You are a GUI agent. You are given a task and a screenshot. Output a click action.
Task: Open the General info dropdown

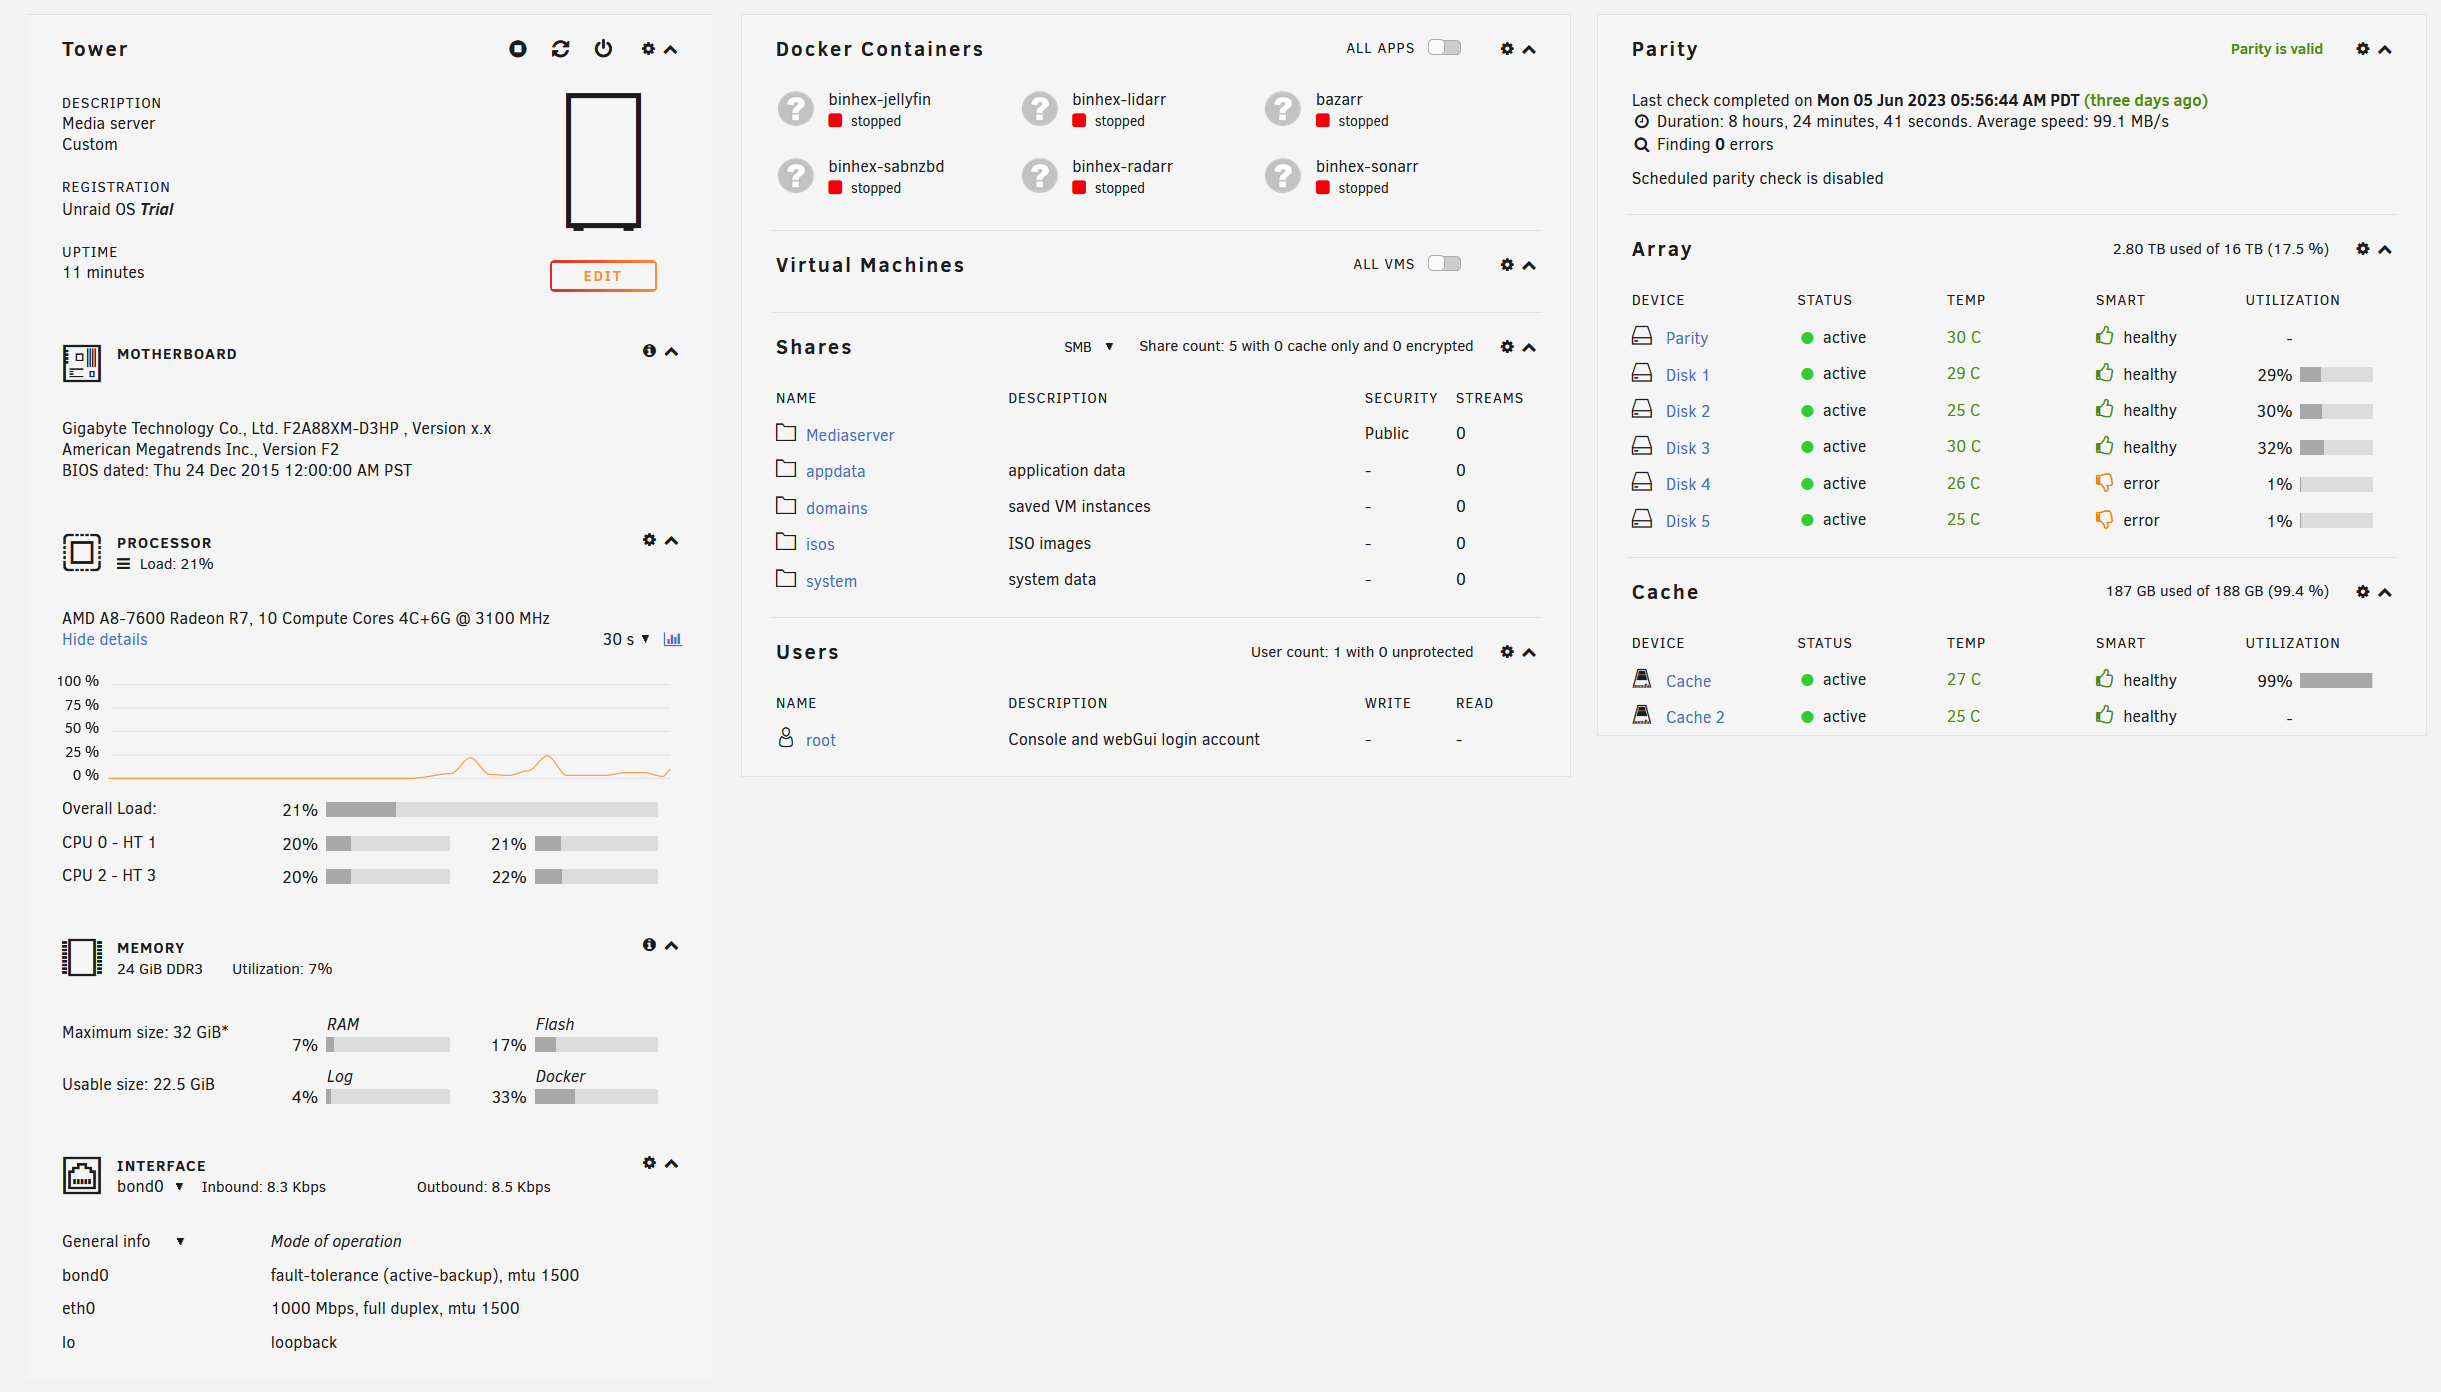point(123,1241)
